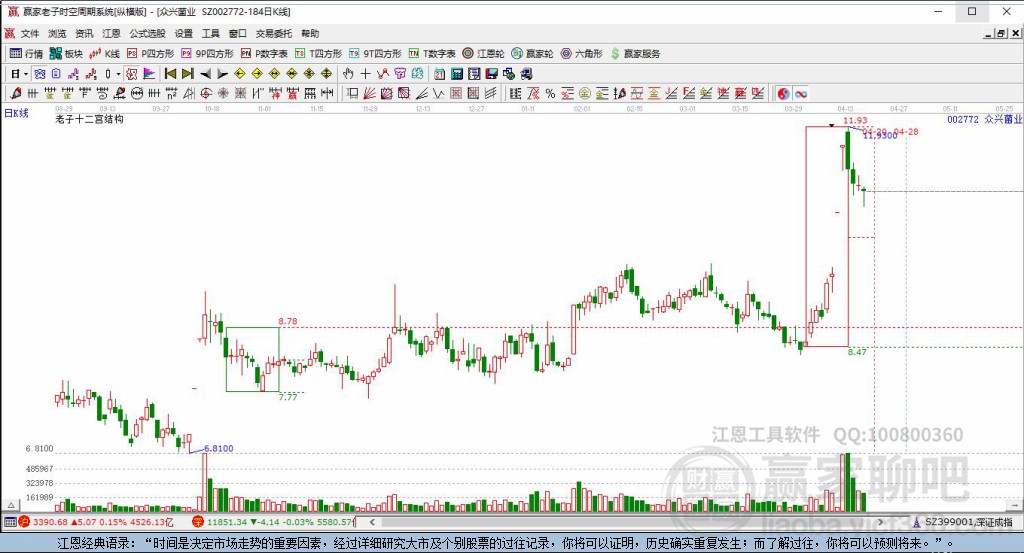Select the red pencil drawing tool

point(15,93)
